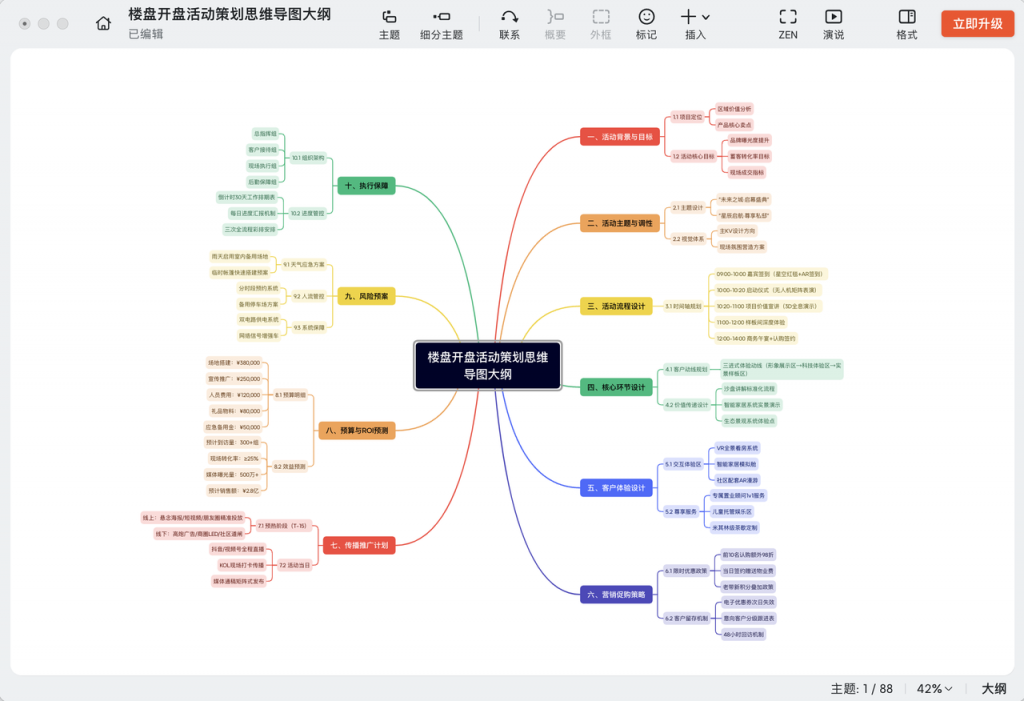This screenshot has width=1024, height=701.
Task: Select subtopic 9.2 人流管控
Action: (x=308, y=297)
